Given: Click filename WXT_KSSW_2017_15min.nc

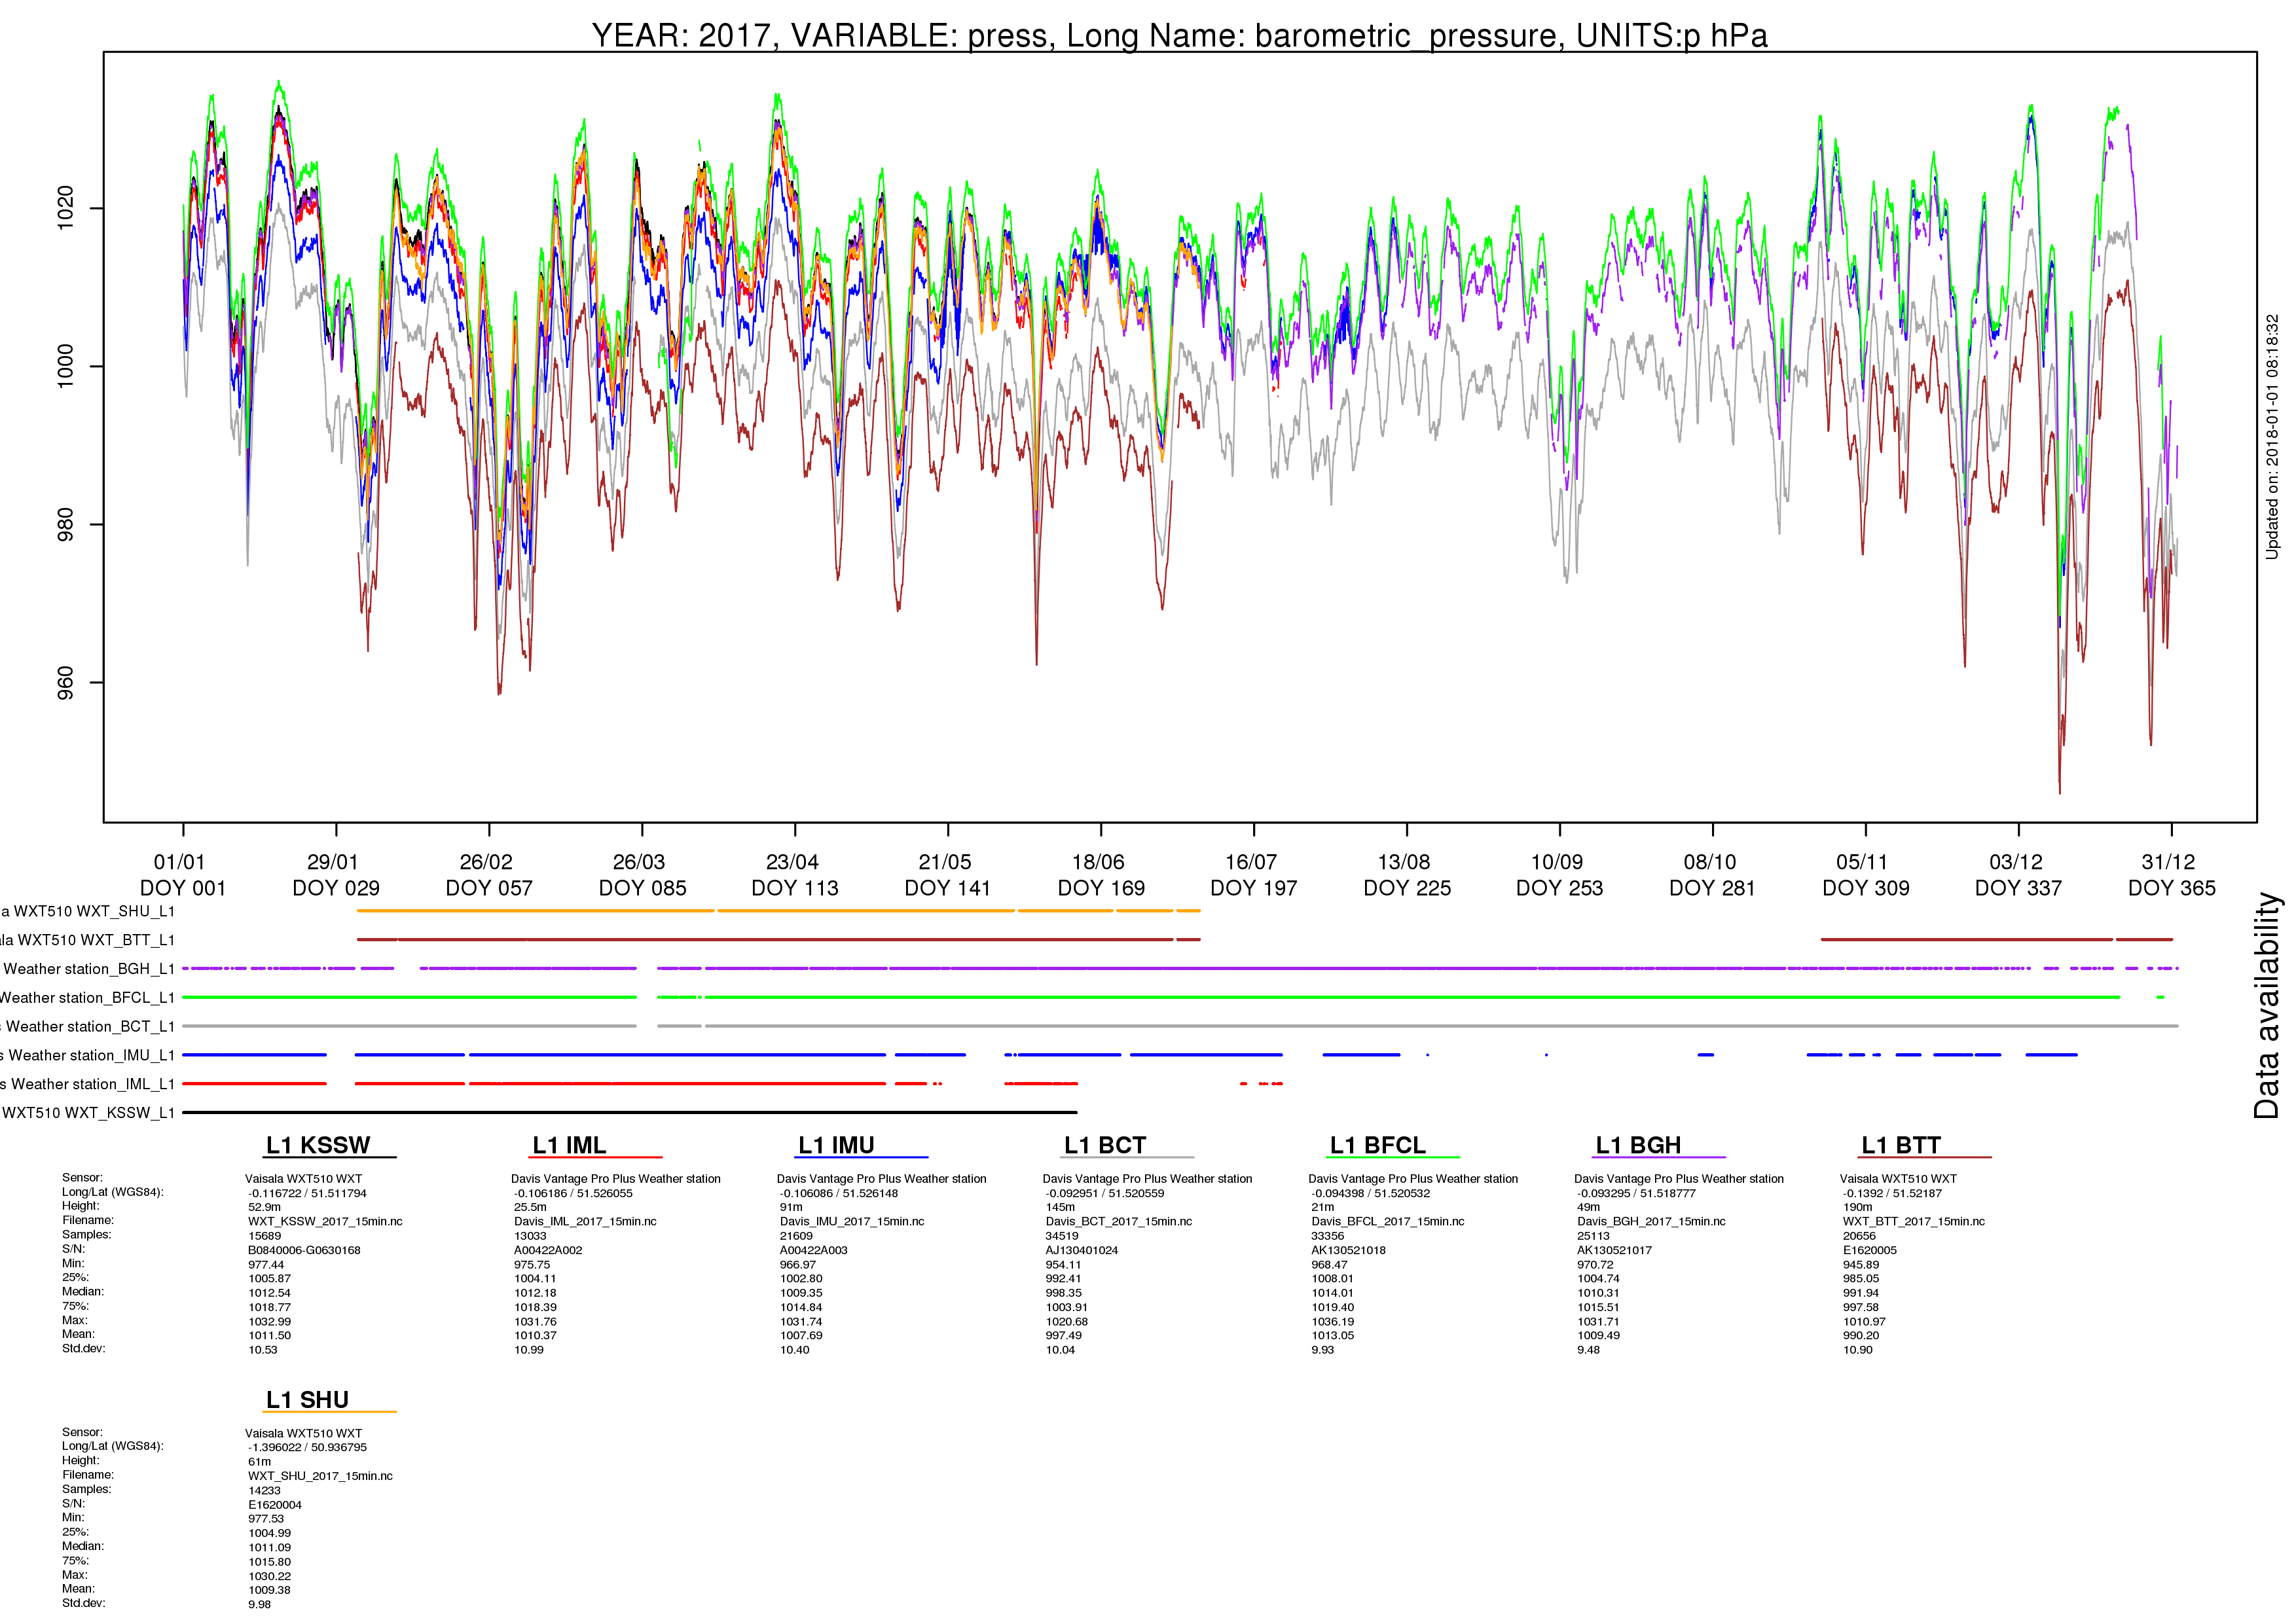Looking at the screenshot, I should tap(325, 1222).
